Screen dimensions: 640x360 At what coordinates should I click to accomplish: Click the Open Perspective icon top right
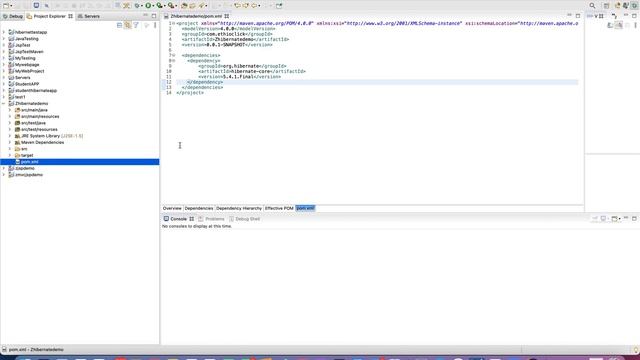click(606, 6)
